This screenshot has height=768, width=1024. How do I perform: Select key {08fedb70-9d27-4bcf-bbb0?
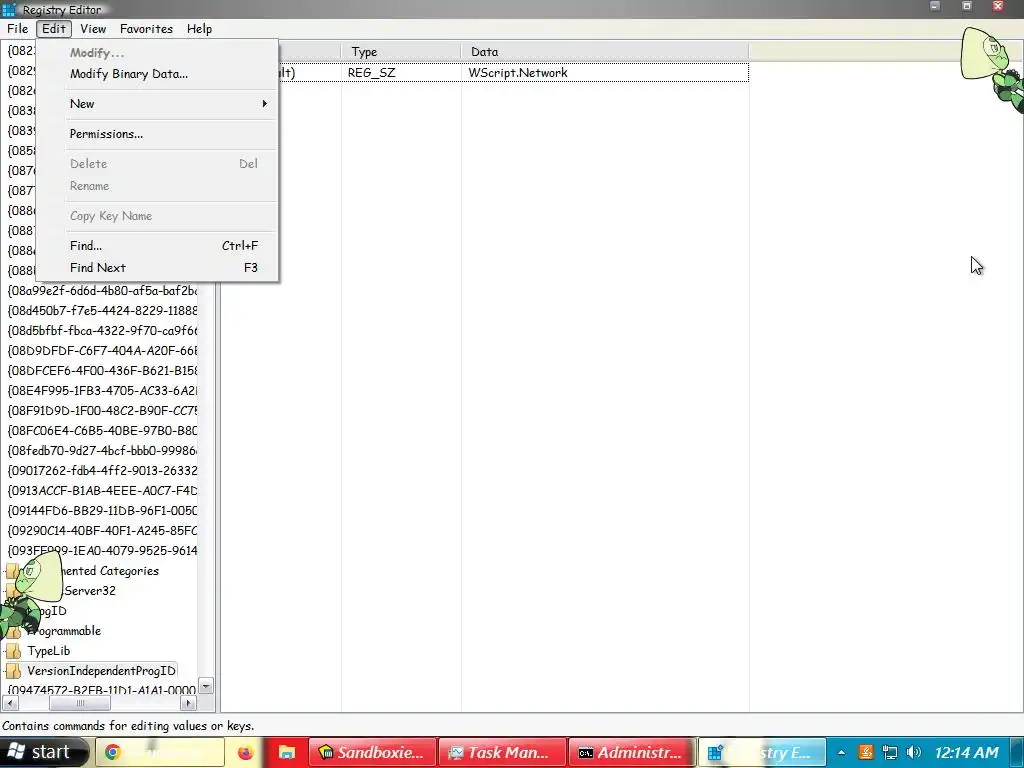[102, 451]
